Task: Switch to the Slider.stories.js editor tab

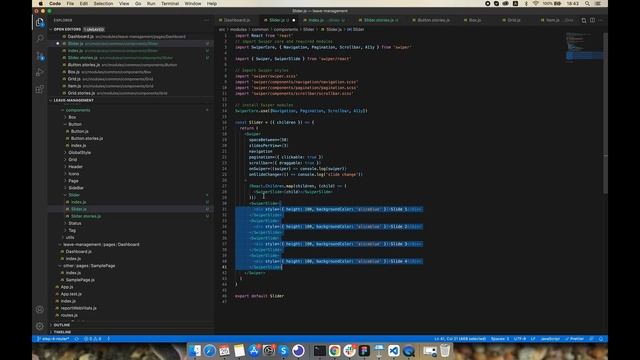Action: pyautogui.click(x=381, y=20)
